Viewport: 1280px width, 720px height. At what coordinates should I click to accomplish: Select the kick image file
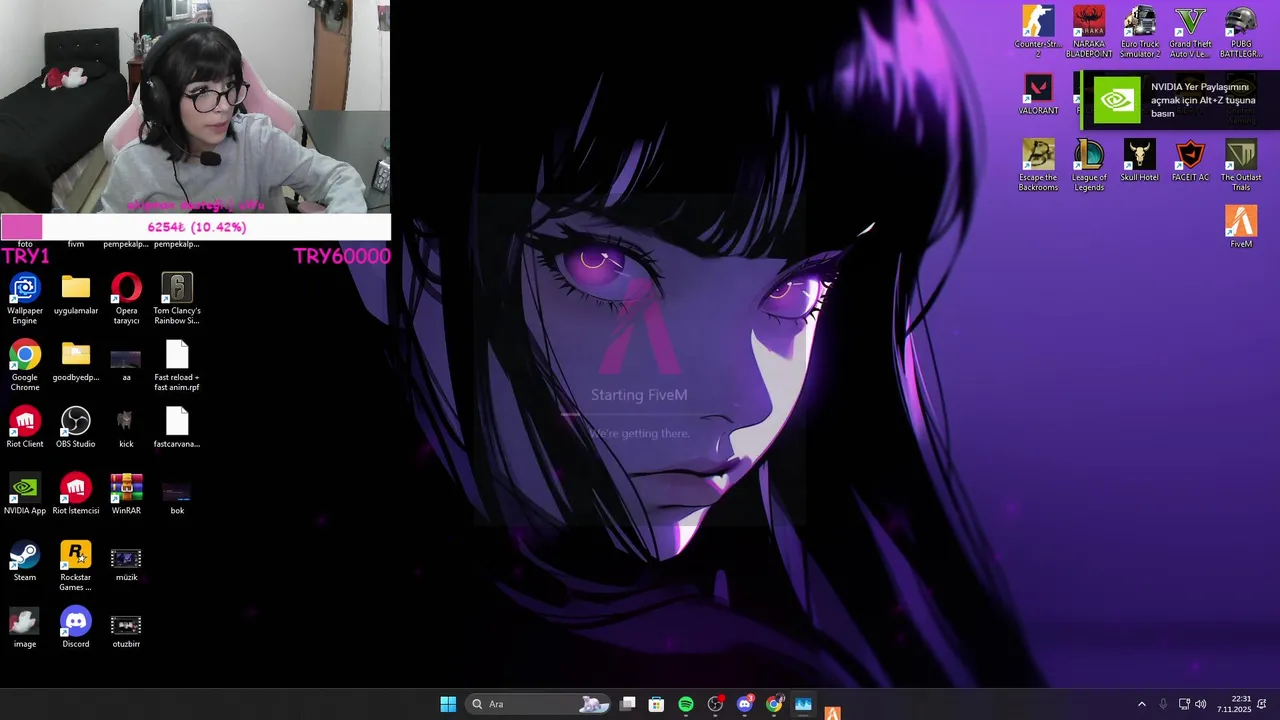coord(126,428)
